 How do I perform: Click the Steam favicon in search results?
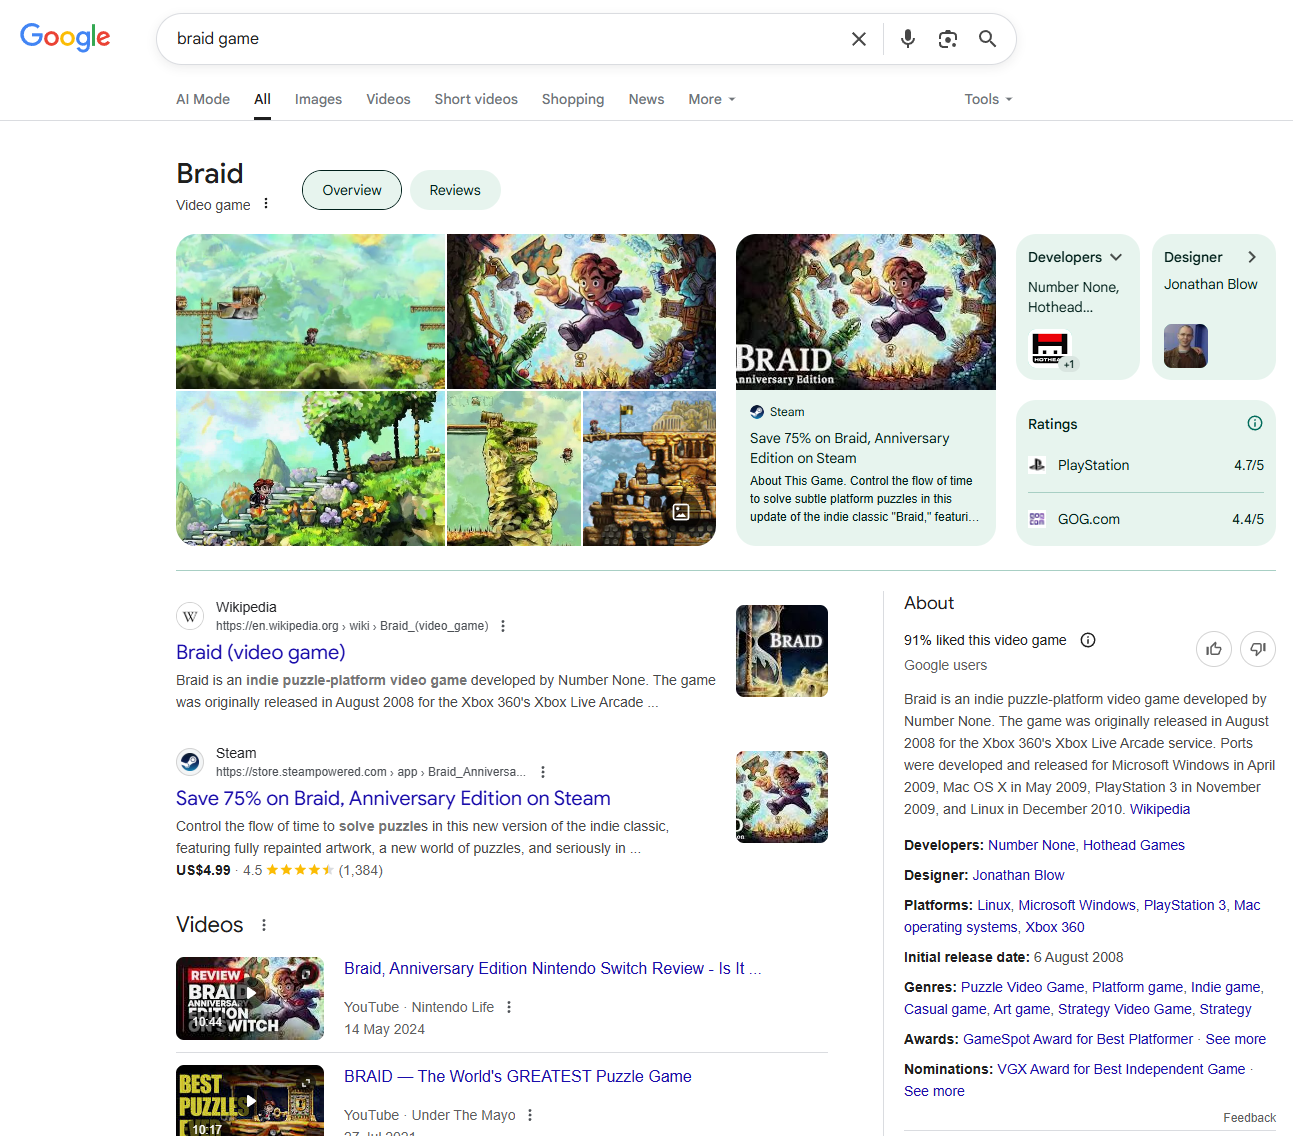(x=190, y=762)
